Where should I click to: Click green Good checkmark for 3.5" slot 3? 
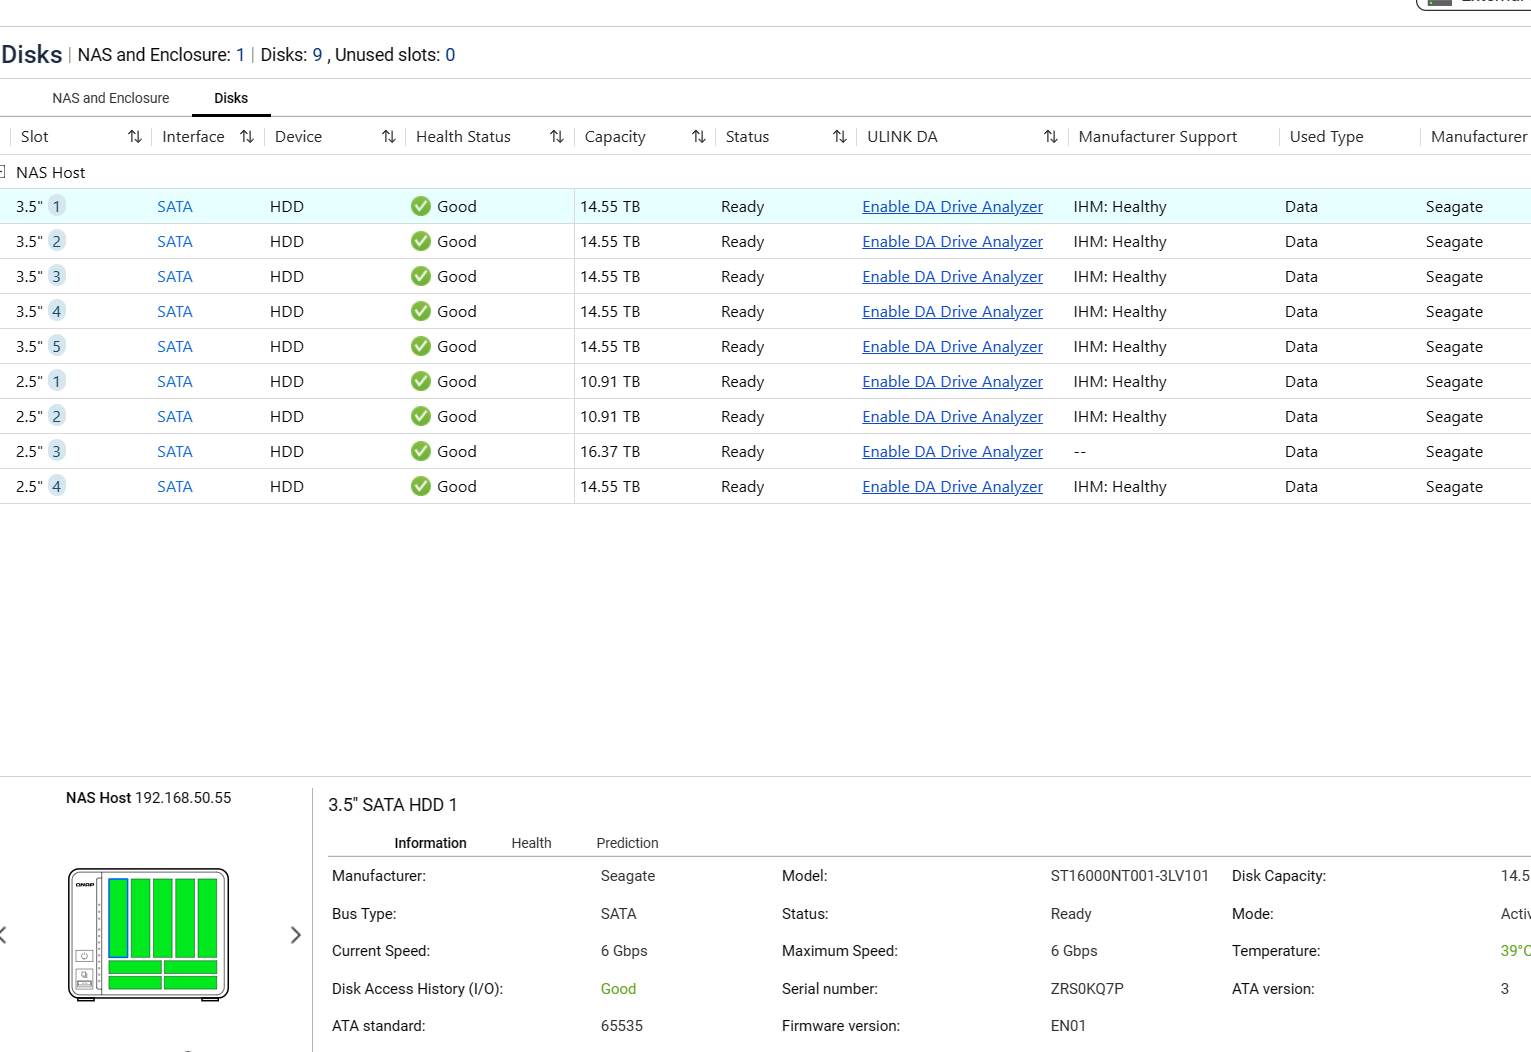pos(421,276)
